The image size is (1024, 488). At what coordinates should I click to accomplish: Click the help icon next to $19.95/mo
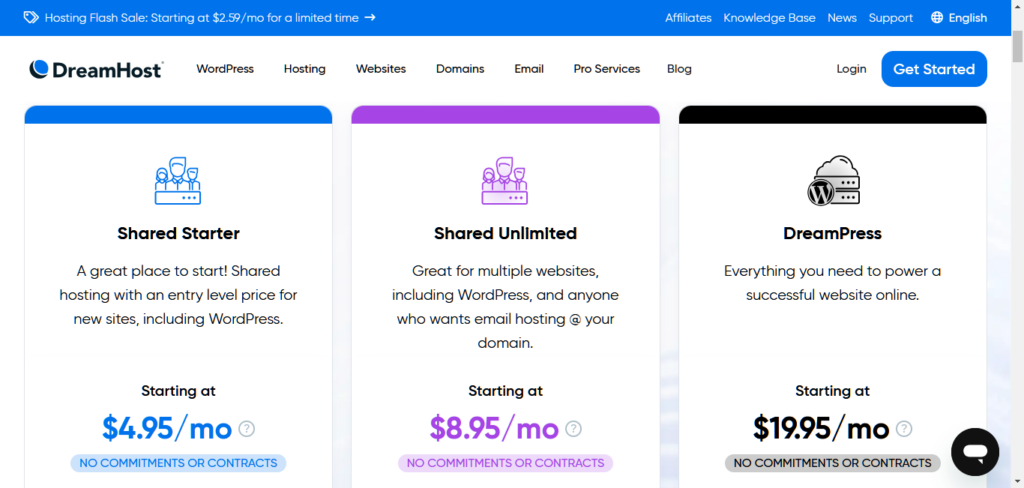(904, 429)
